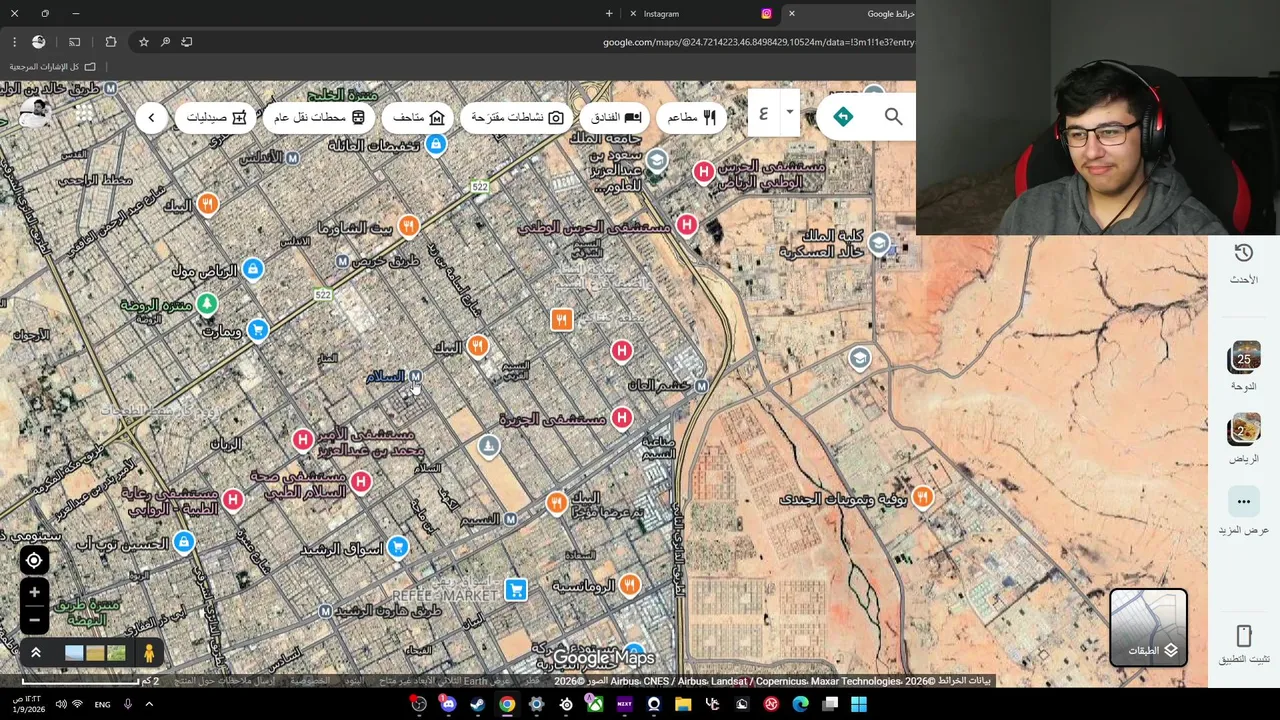Select the صيدليات (pharmacies) category chip
This screenshot has height=720, width=1280.
(x=216, y=118)
